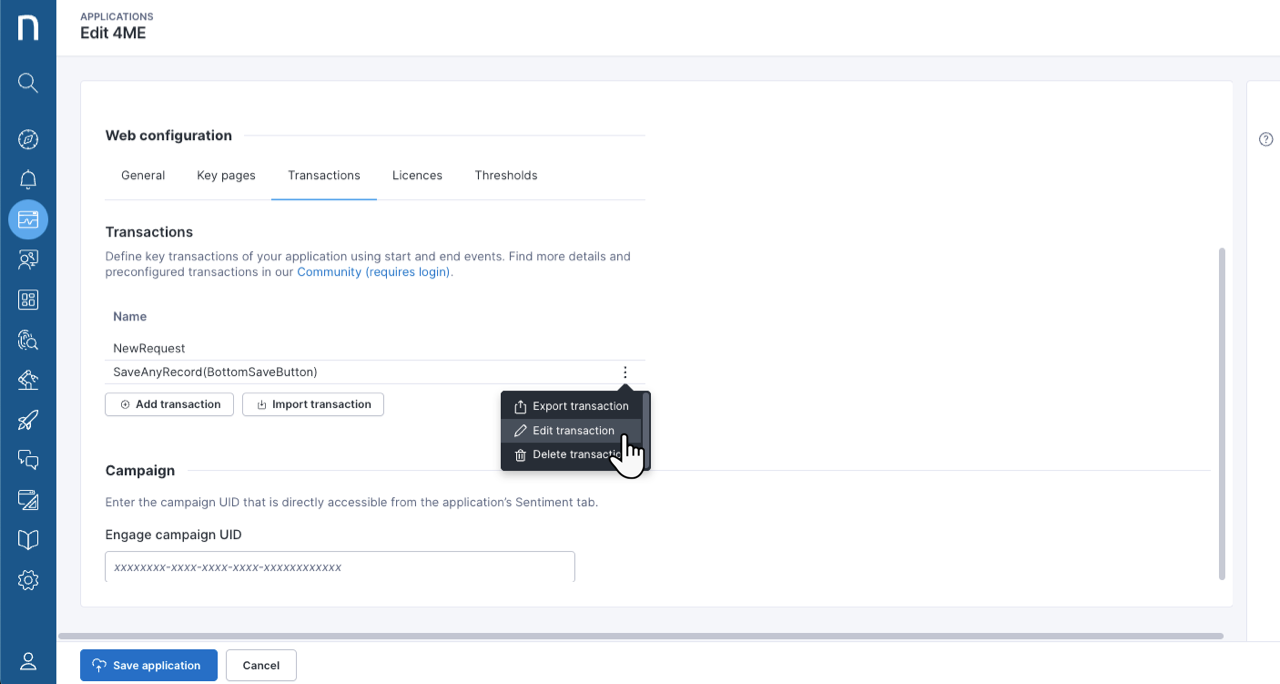
Task: Open Search from the left sidebar
Action: point(28,82)
